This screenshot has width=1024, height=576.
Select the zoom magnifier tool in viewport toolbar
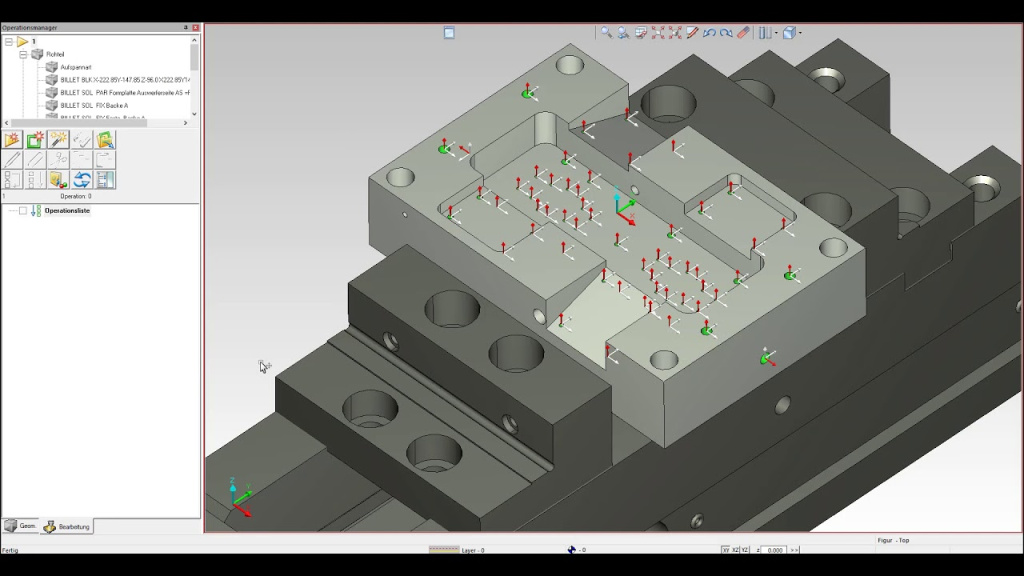pyautogui.click(x=606, y=33)
